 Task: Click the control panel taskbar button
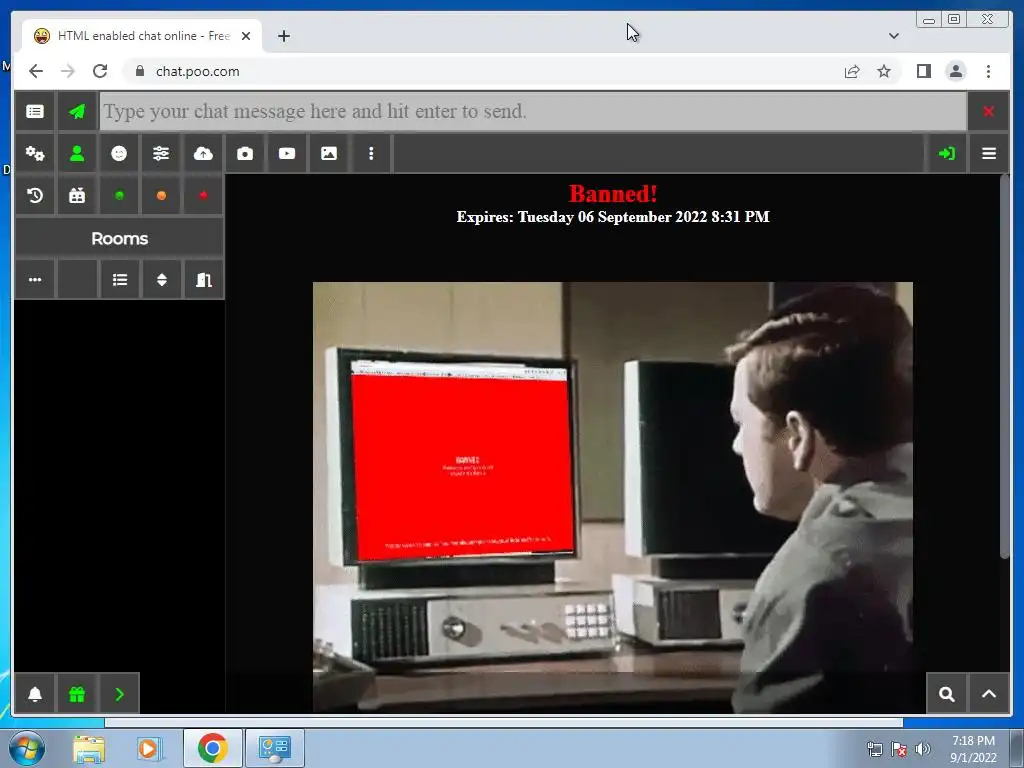tap(274, 748)
